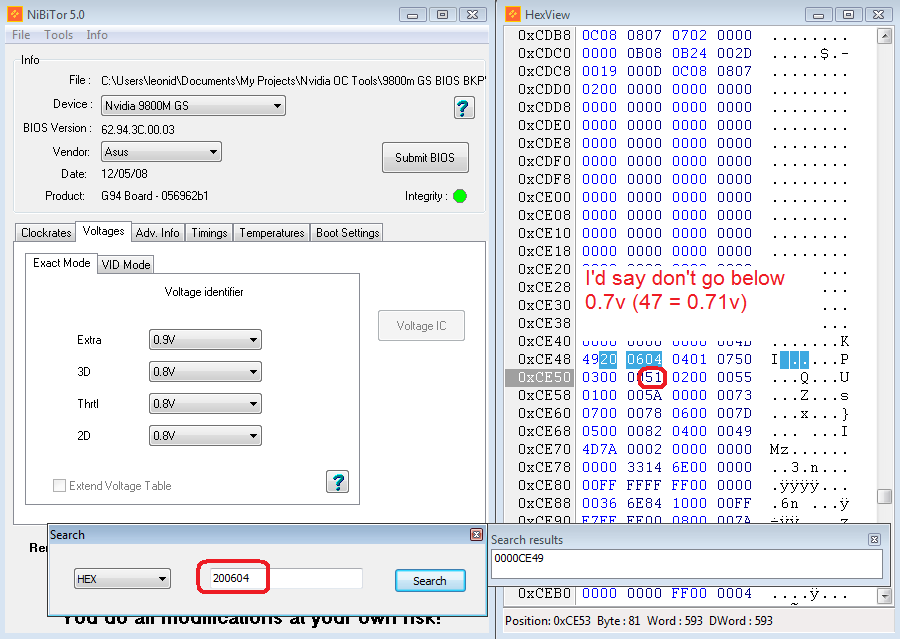The height and width of the screenshot is (639, 900).
Task: Click hex value 4D7A in row 0xCE70
Action: click(x=599, y=450)
